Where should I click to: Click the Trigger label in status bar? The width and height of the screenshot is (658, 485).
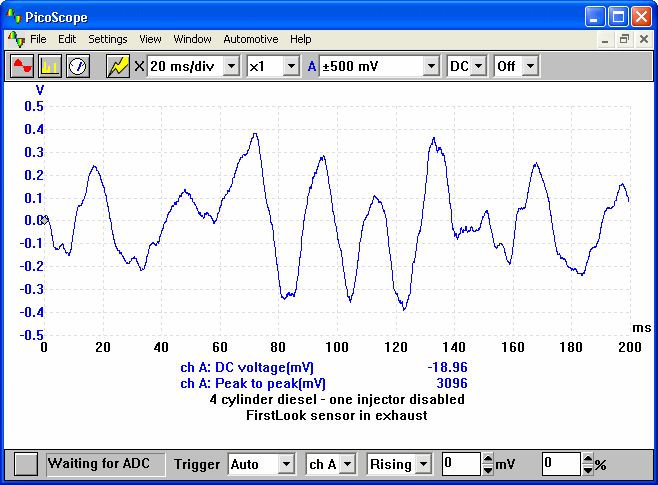click(x=197, y=464)
